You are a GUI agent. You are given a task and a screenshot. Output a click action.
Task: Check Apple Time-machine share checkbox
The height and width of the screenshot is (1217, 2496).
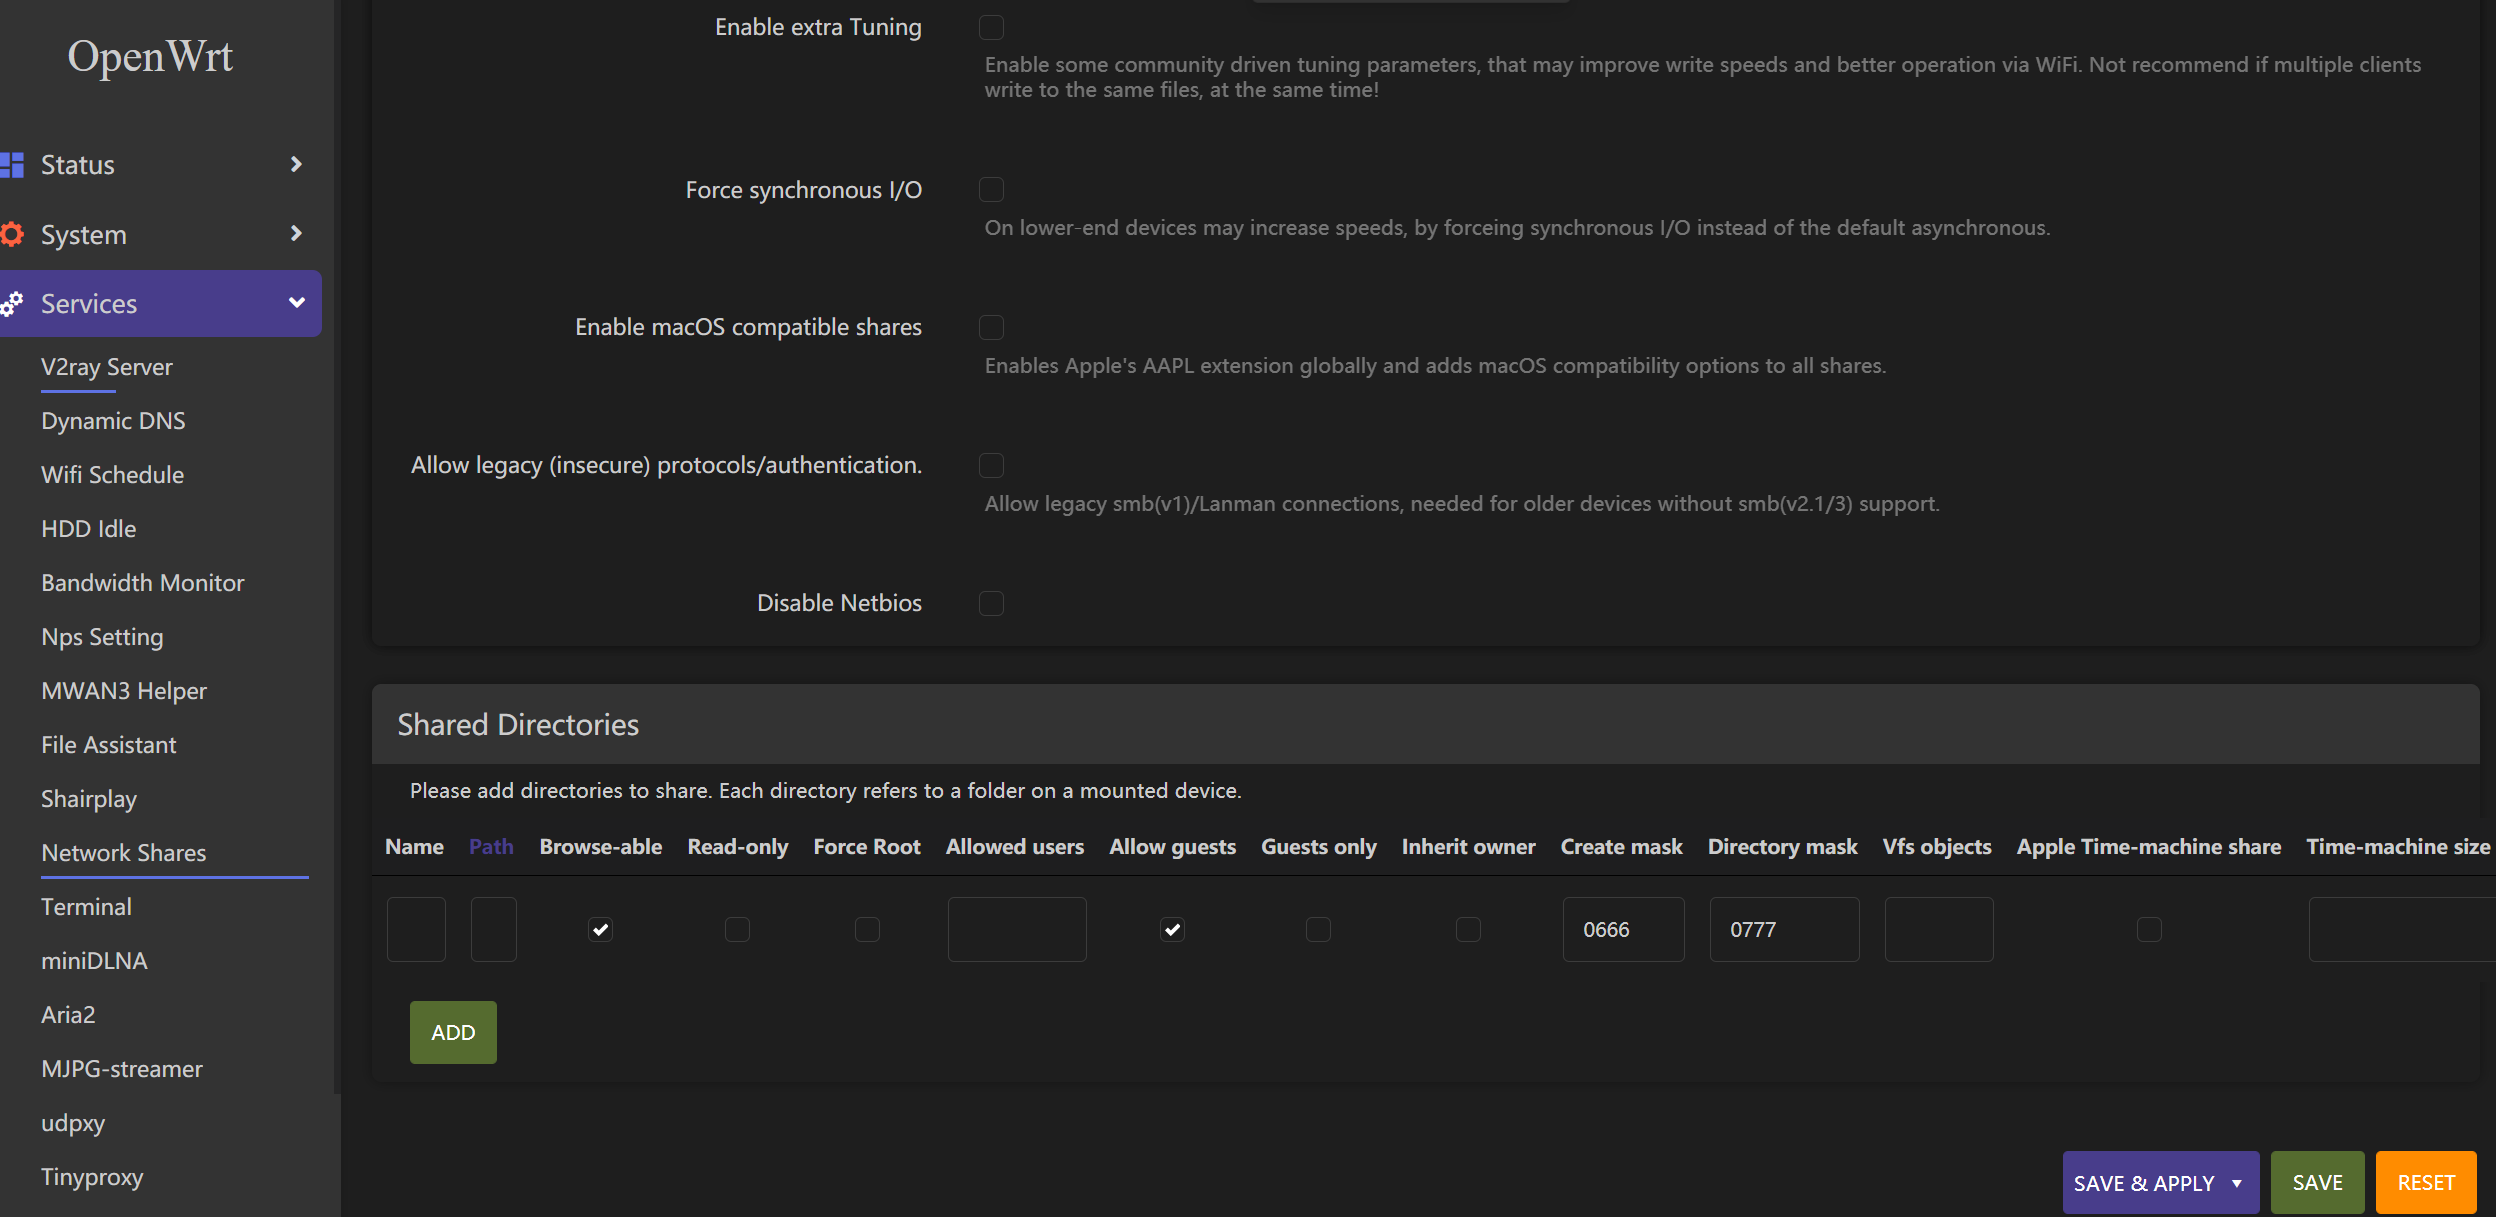[2149, 929]
